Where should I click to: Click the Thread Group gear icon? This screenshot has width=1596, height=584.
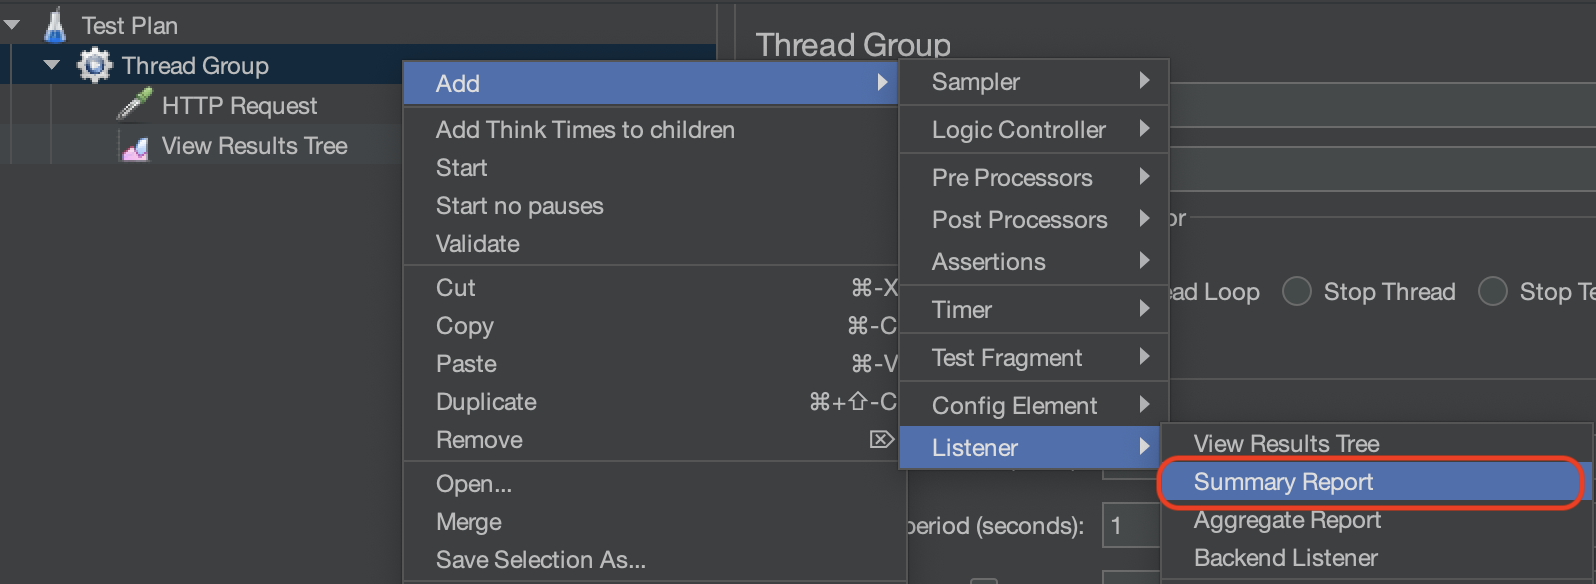tap(95, 66)
